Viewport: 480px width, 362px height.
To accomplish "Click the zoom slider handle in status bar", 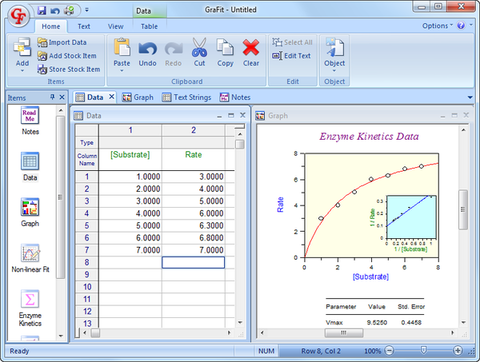I will [x=423, y=350].
